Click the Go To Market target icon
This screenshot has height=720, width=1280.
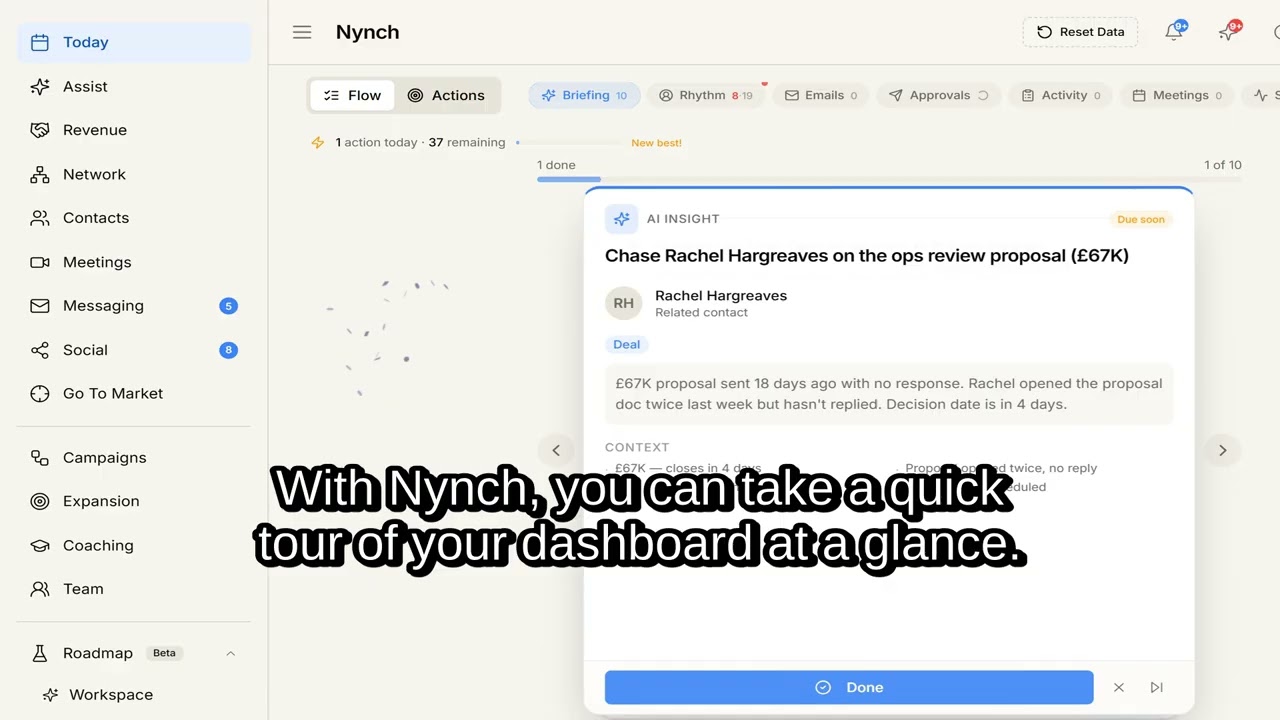40,393
